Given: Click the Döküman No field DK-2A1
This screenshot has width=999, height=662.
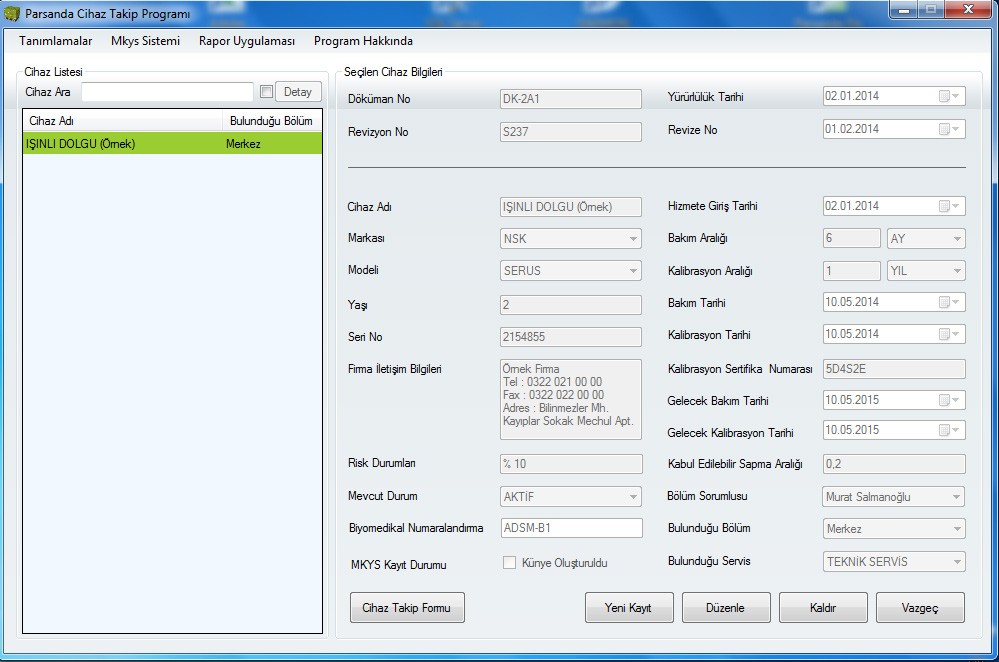Looking at the screenshot, I should tap(571, 99).
